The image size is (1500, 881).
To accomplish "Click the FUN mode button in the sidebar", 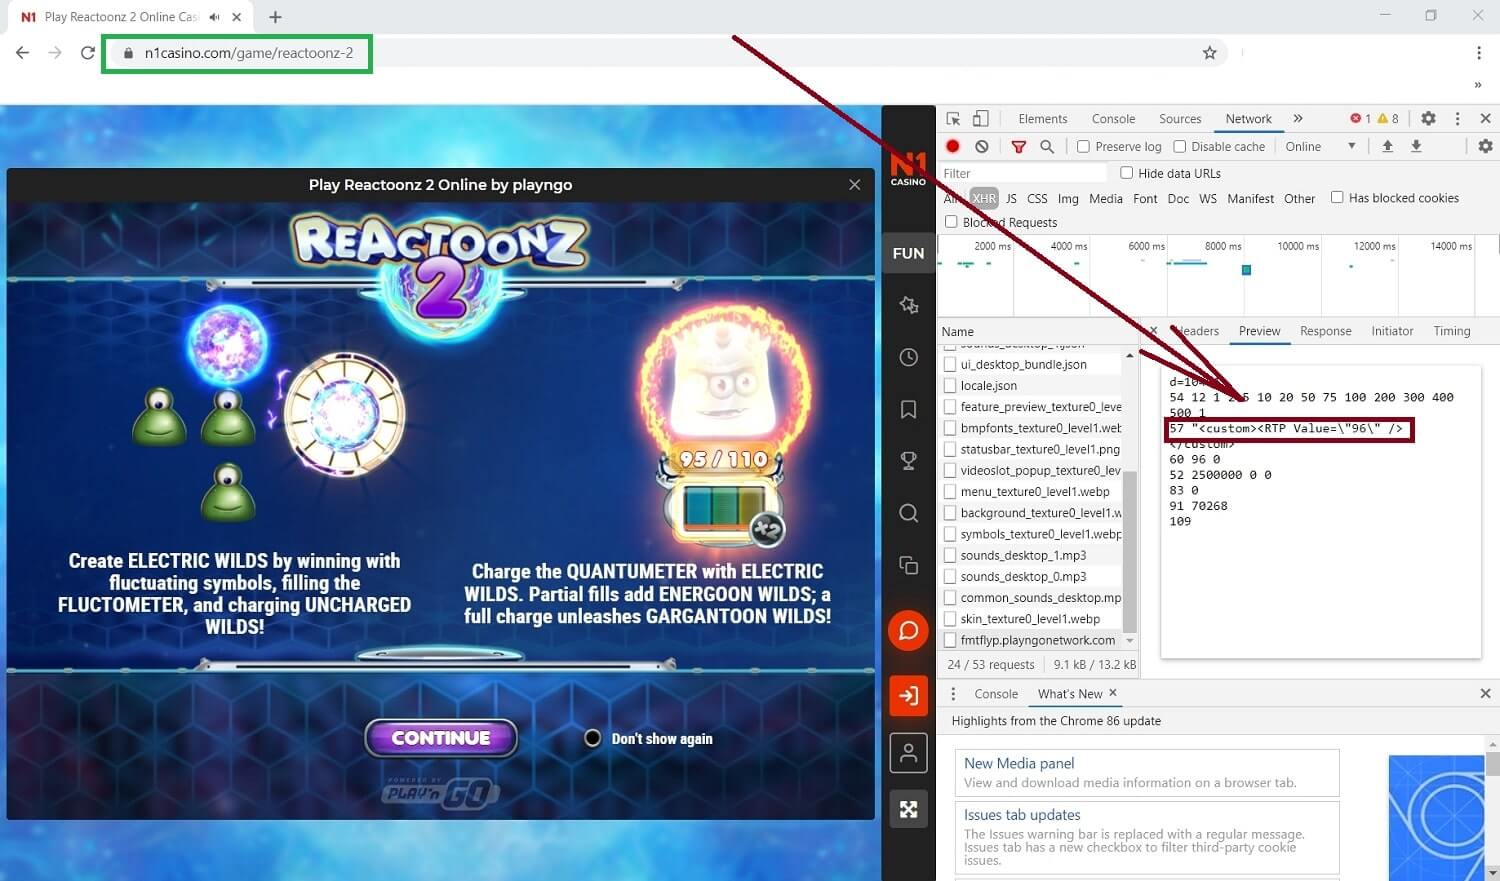I will pyautogui.click(x=908, y=253).
